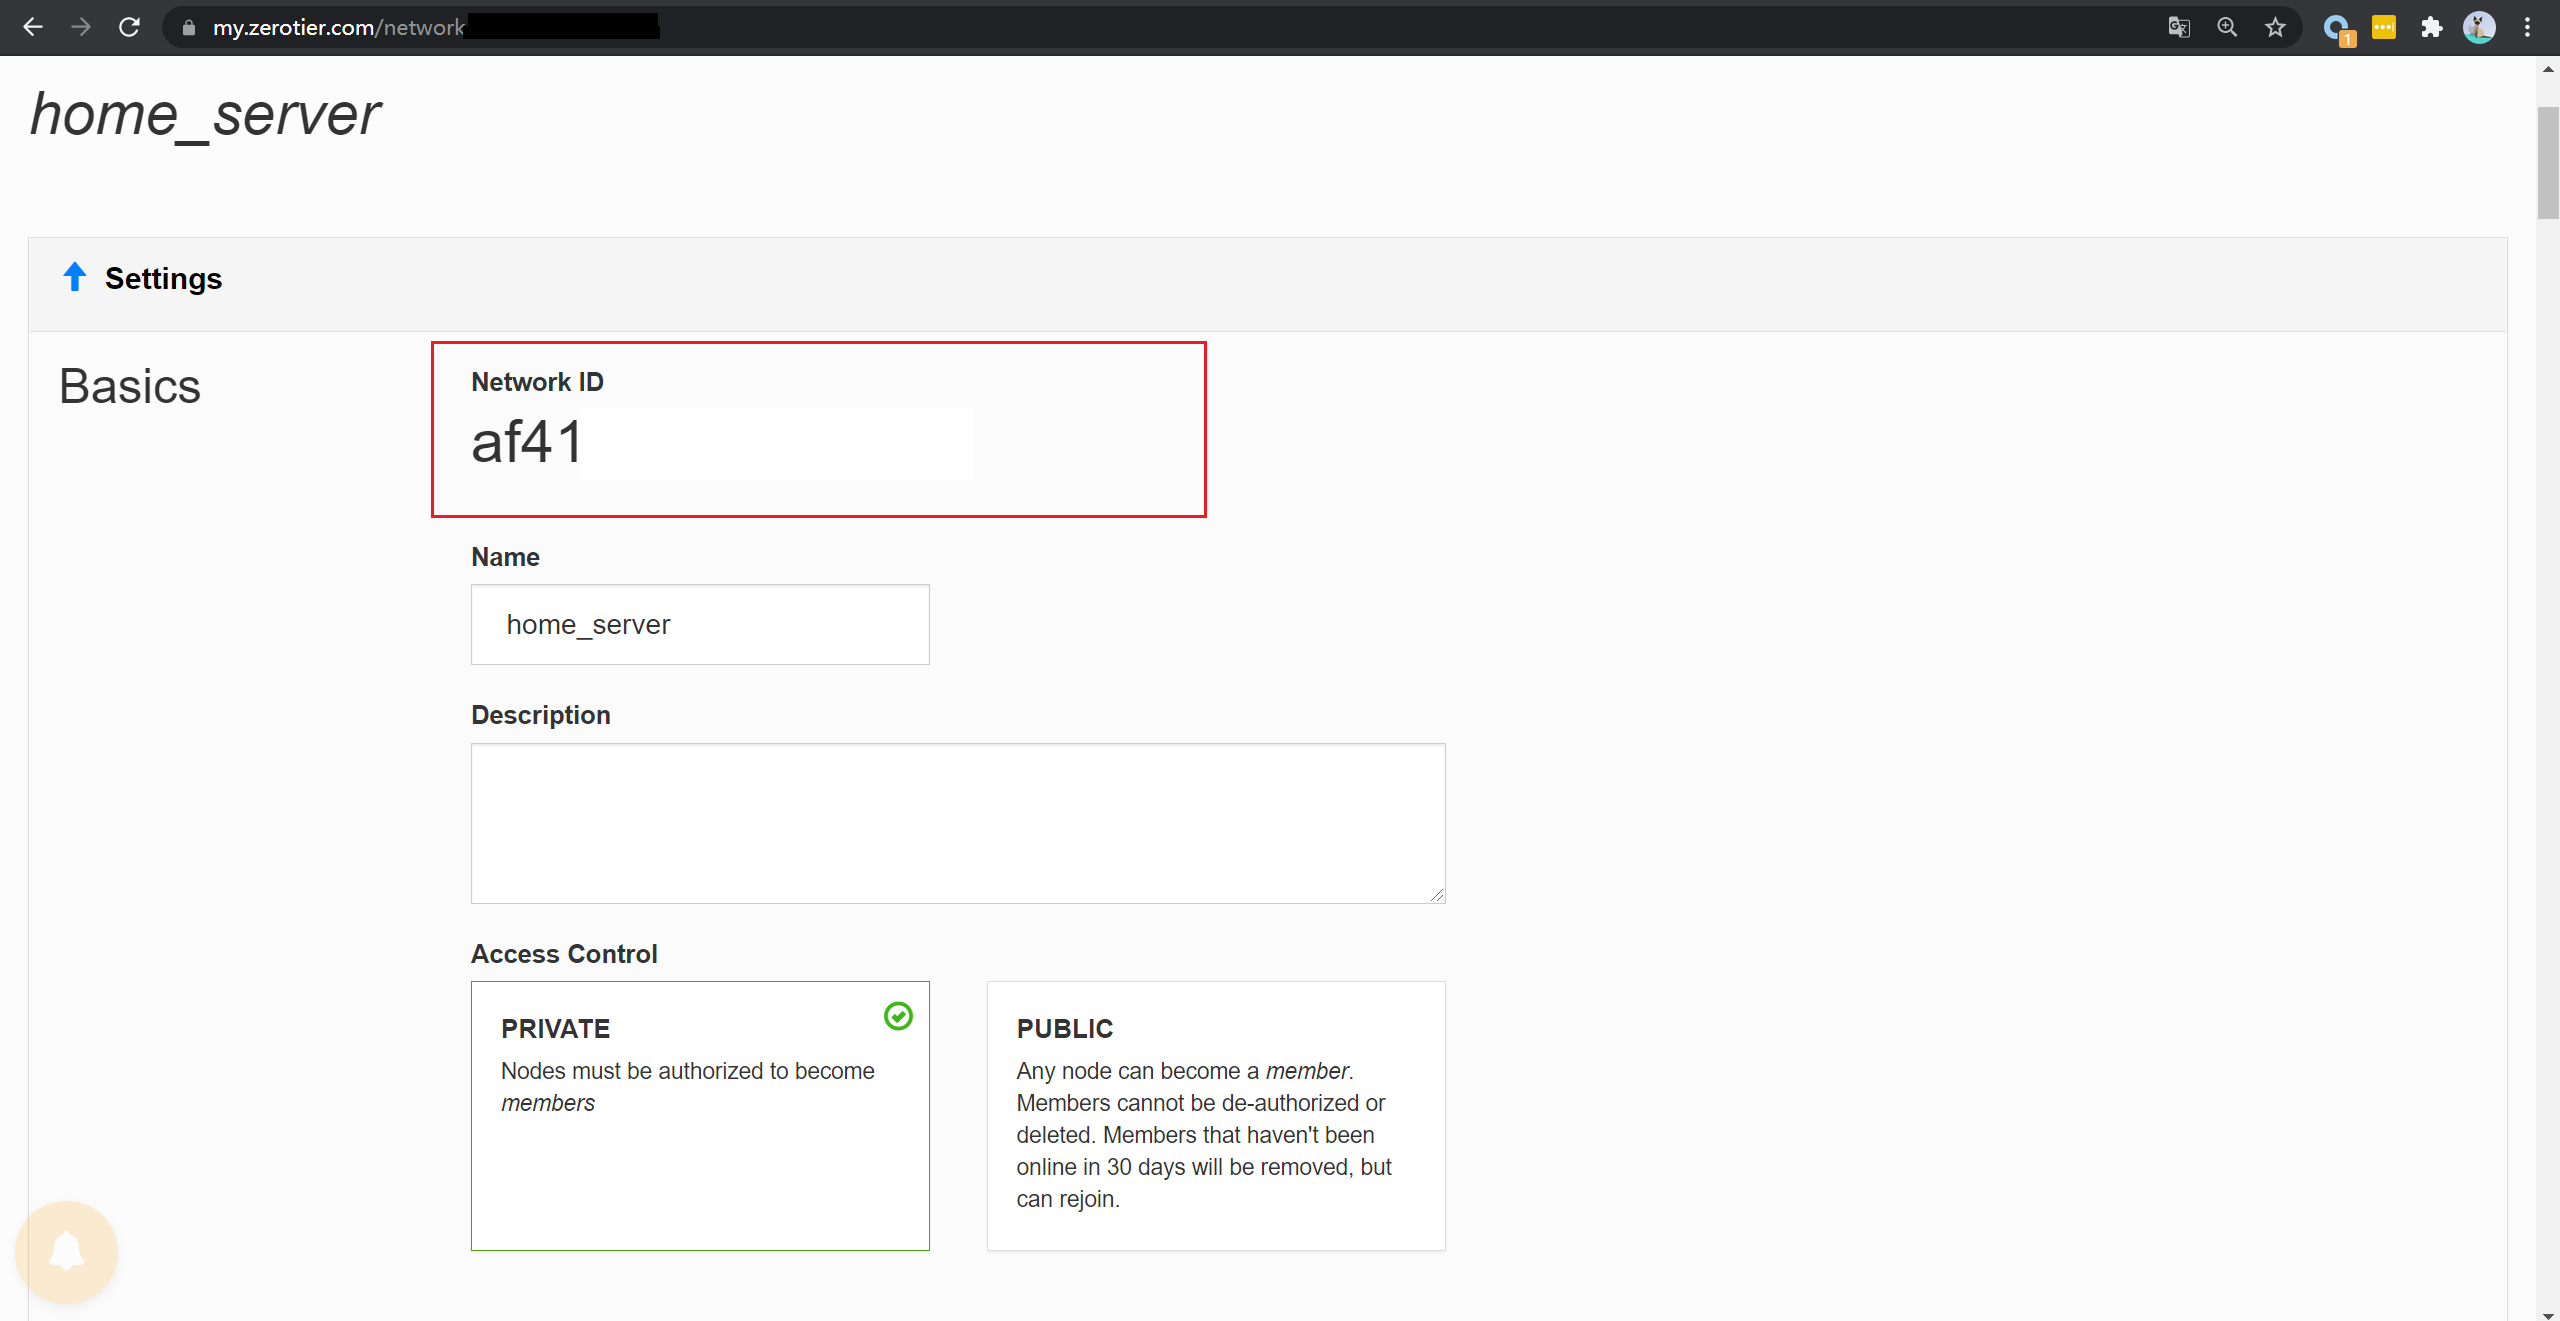The height and width of the screenshot is (1321, 2560).
Task: Click the Basics section label
Action: coord(129,386)
